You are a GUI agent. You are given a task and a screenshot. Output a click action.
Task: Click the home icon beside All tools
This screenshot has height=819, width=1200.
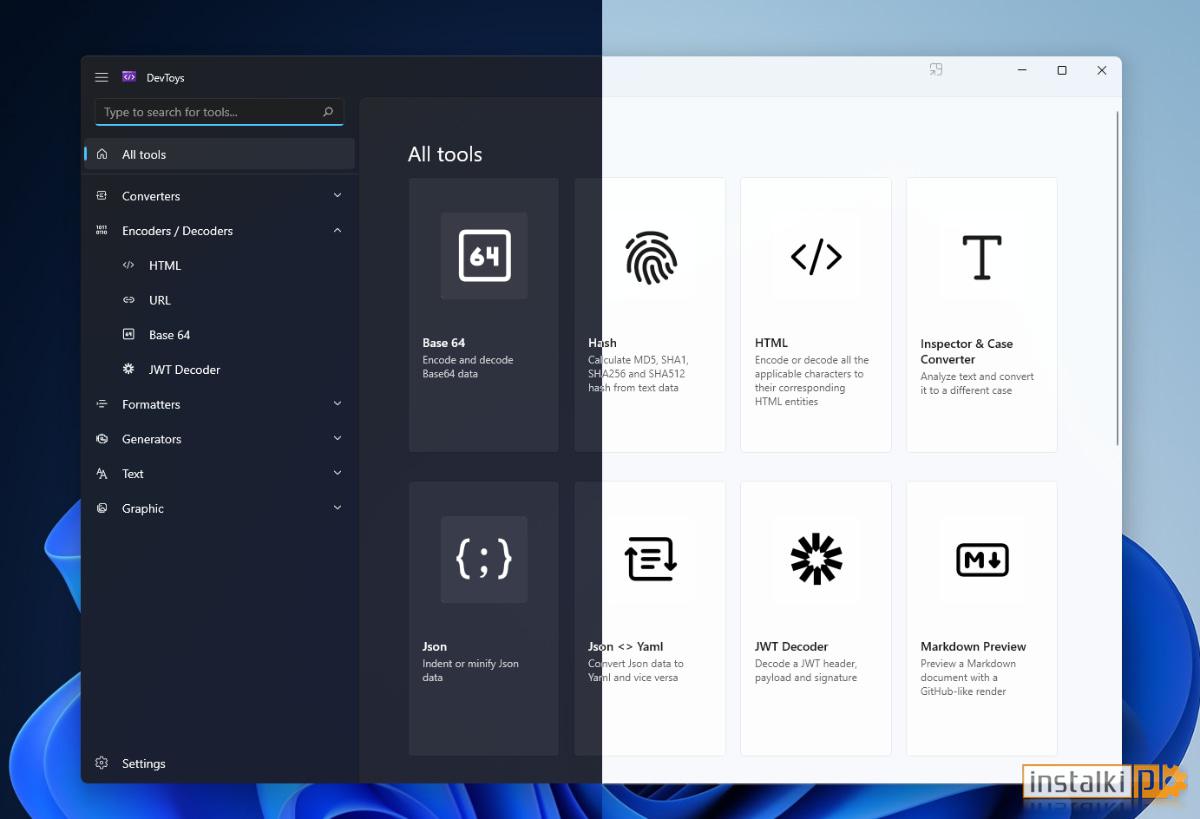(x=102, y=154)
